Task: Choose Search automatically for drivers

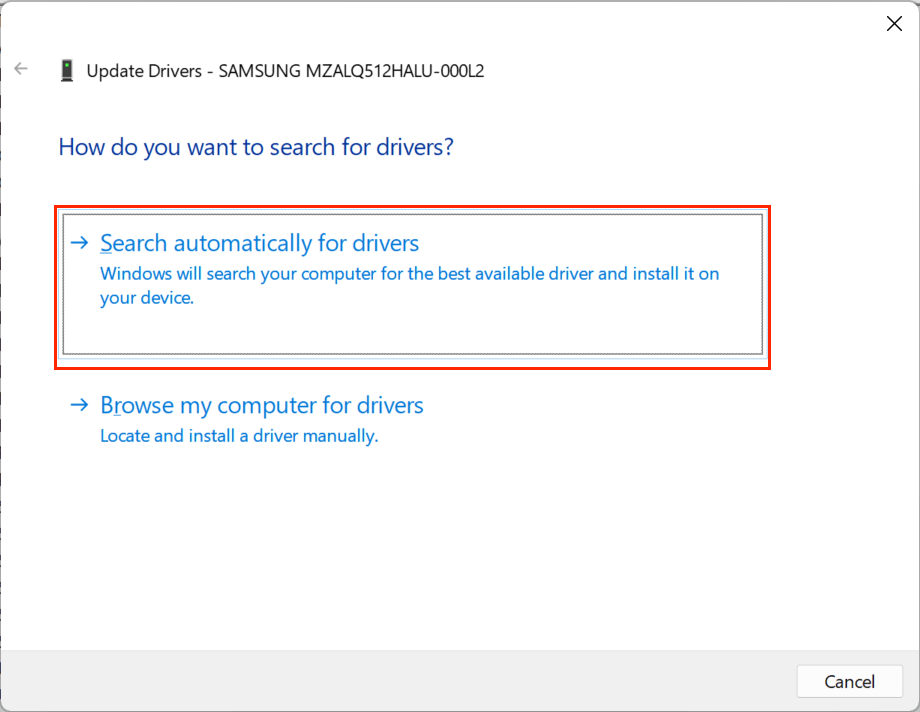Action: coord(259,242)
